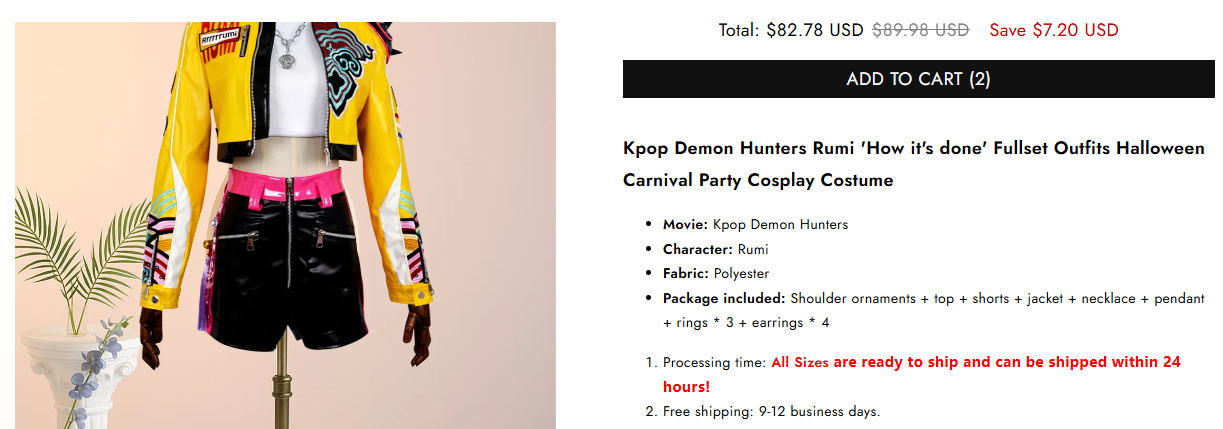Click the ADD TO CART (2) button
Image resolution: width=1223 pixels, height=429 pixels.
(x=918, y=79)
